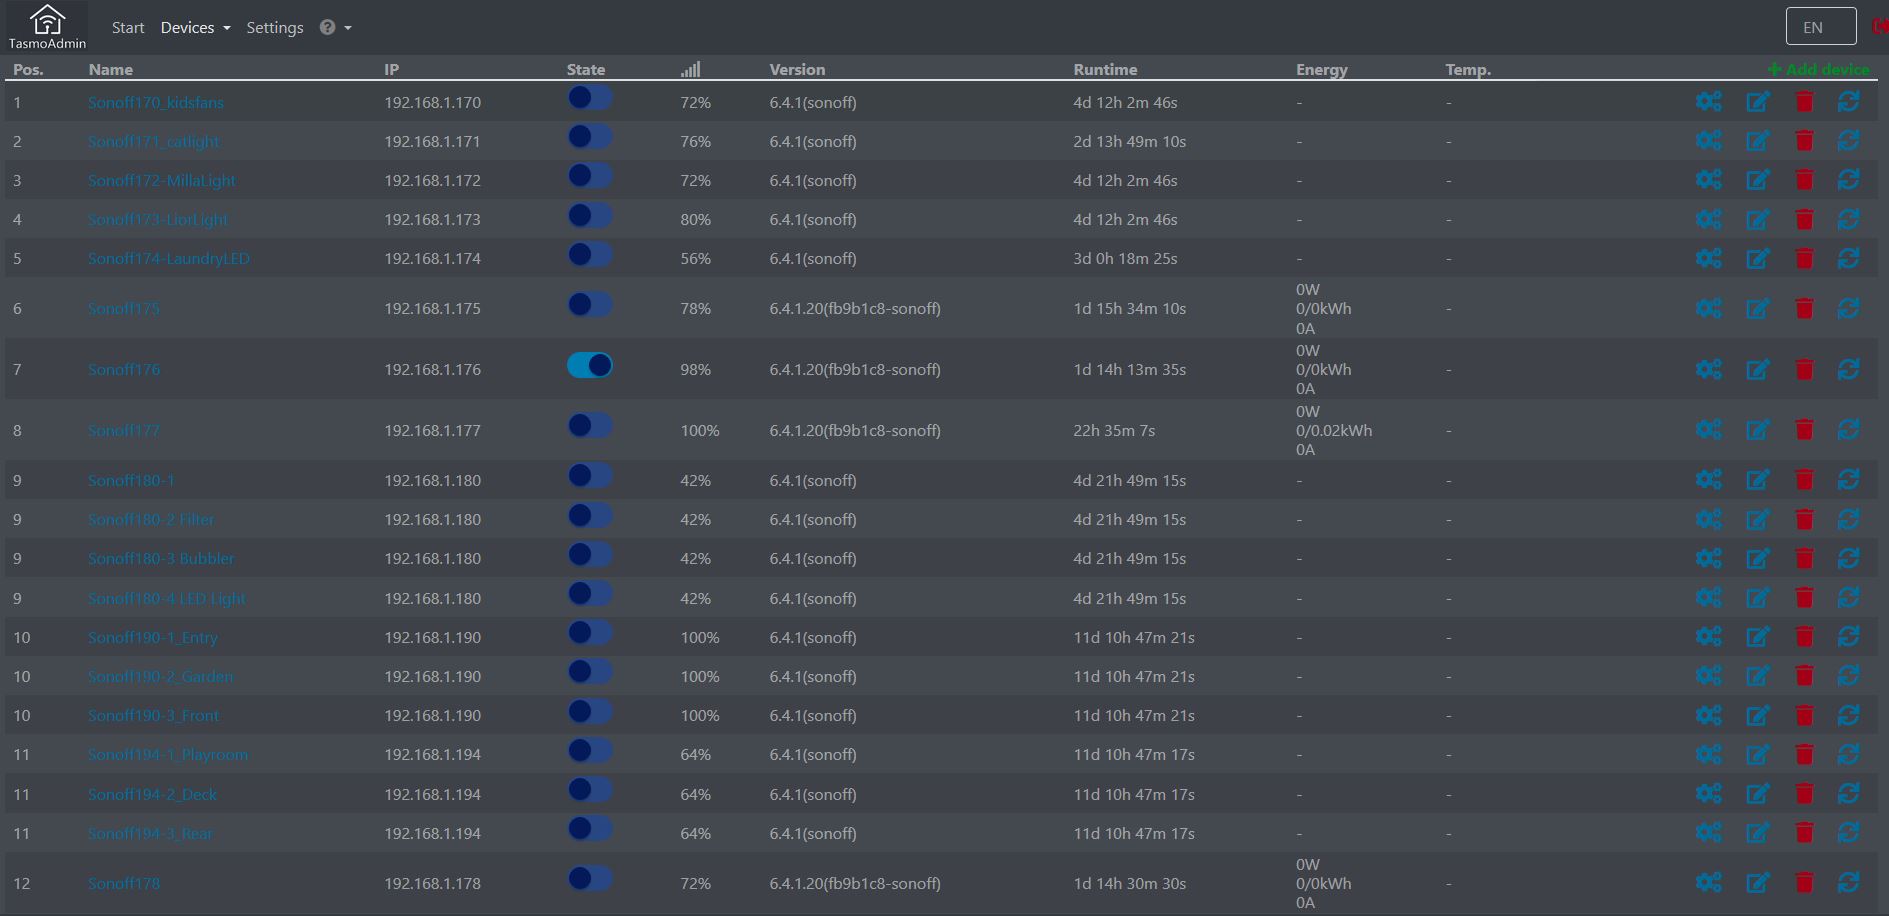The width and height of the screenshot is (1889, 916).
Task: Open the Sonoff190-2_Garden device link
Action: pos(160,676)
